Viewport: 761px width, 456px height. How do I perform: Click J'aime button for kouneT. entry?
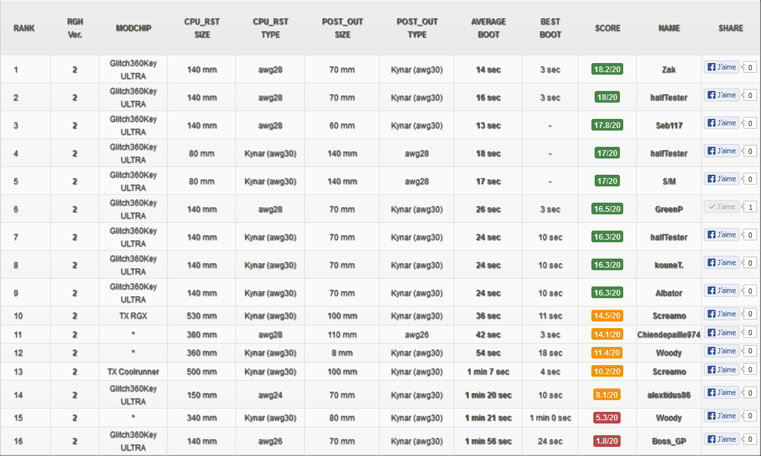point(722,262)
